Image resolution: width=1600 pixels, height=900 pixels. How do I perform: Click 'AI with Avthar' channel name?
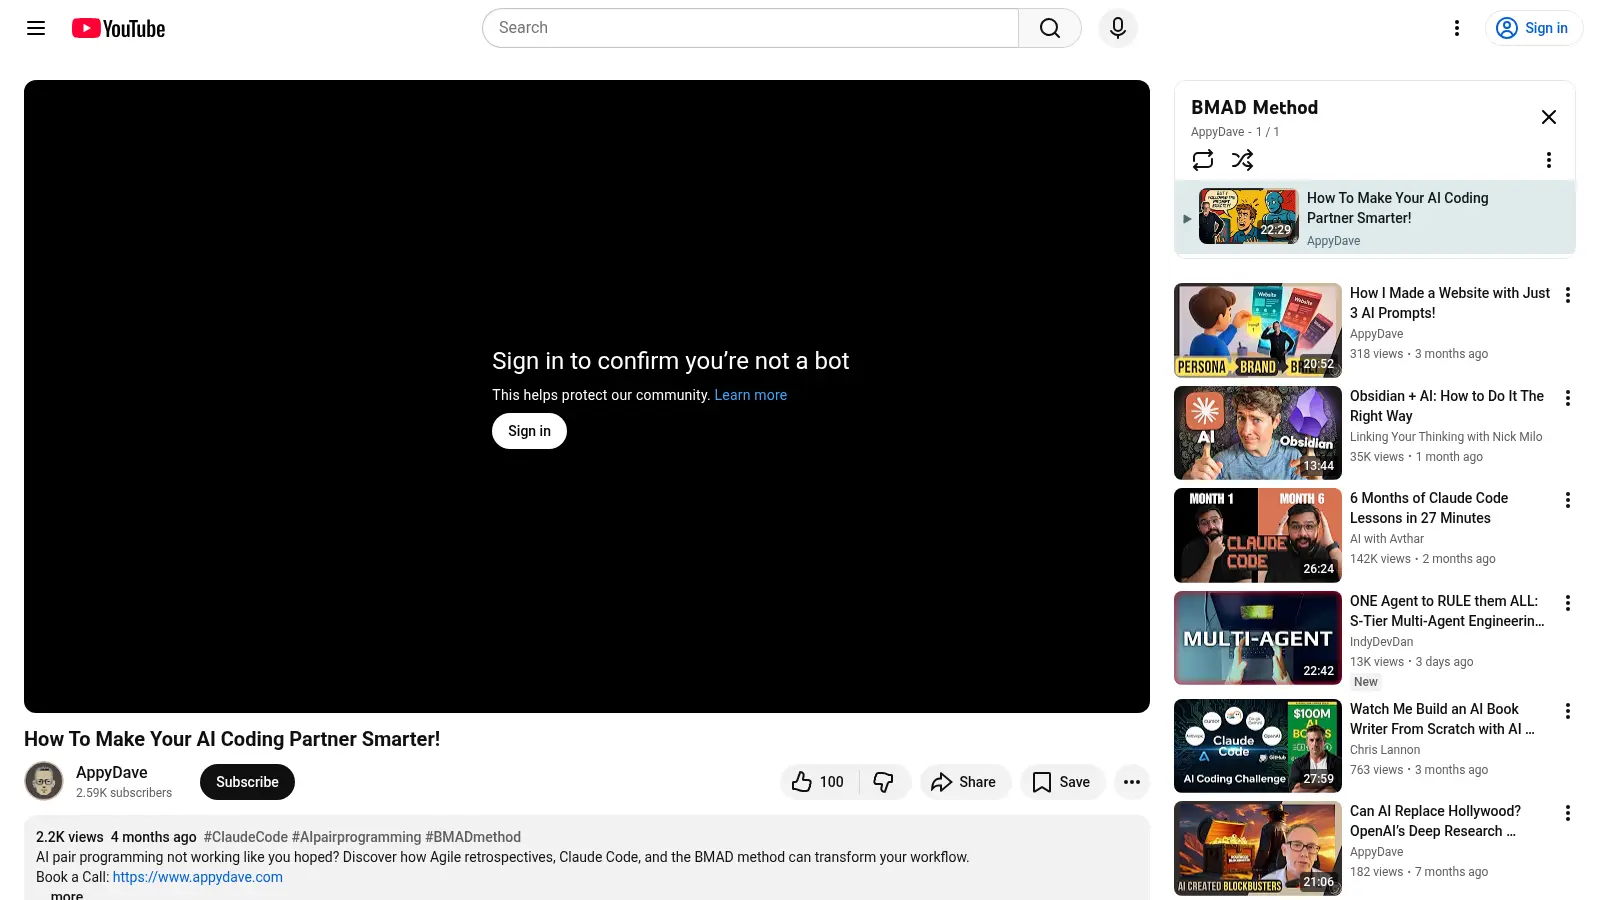[1387, 539]
